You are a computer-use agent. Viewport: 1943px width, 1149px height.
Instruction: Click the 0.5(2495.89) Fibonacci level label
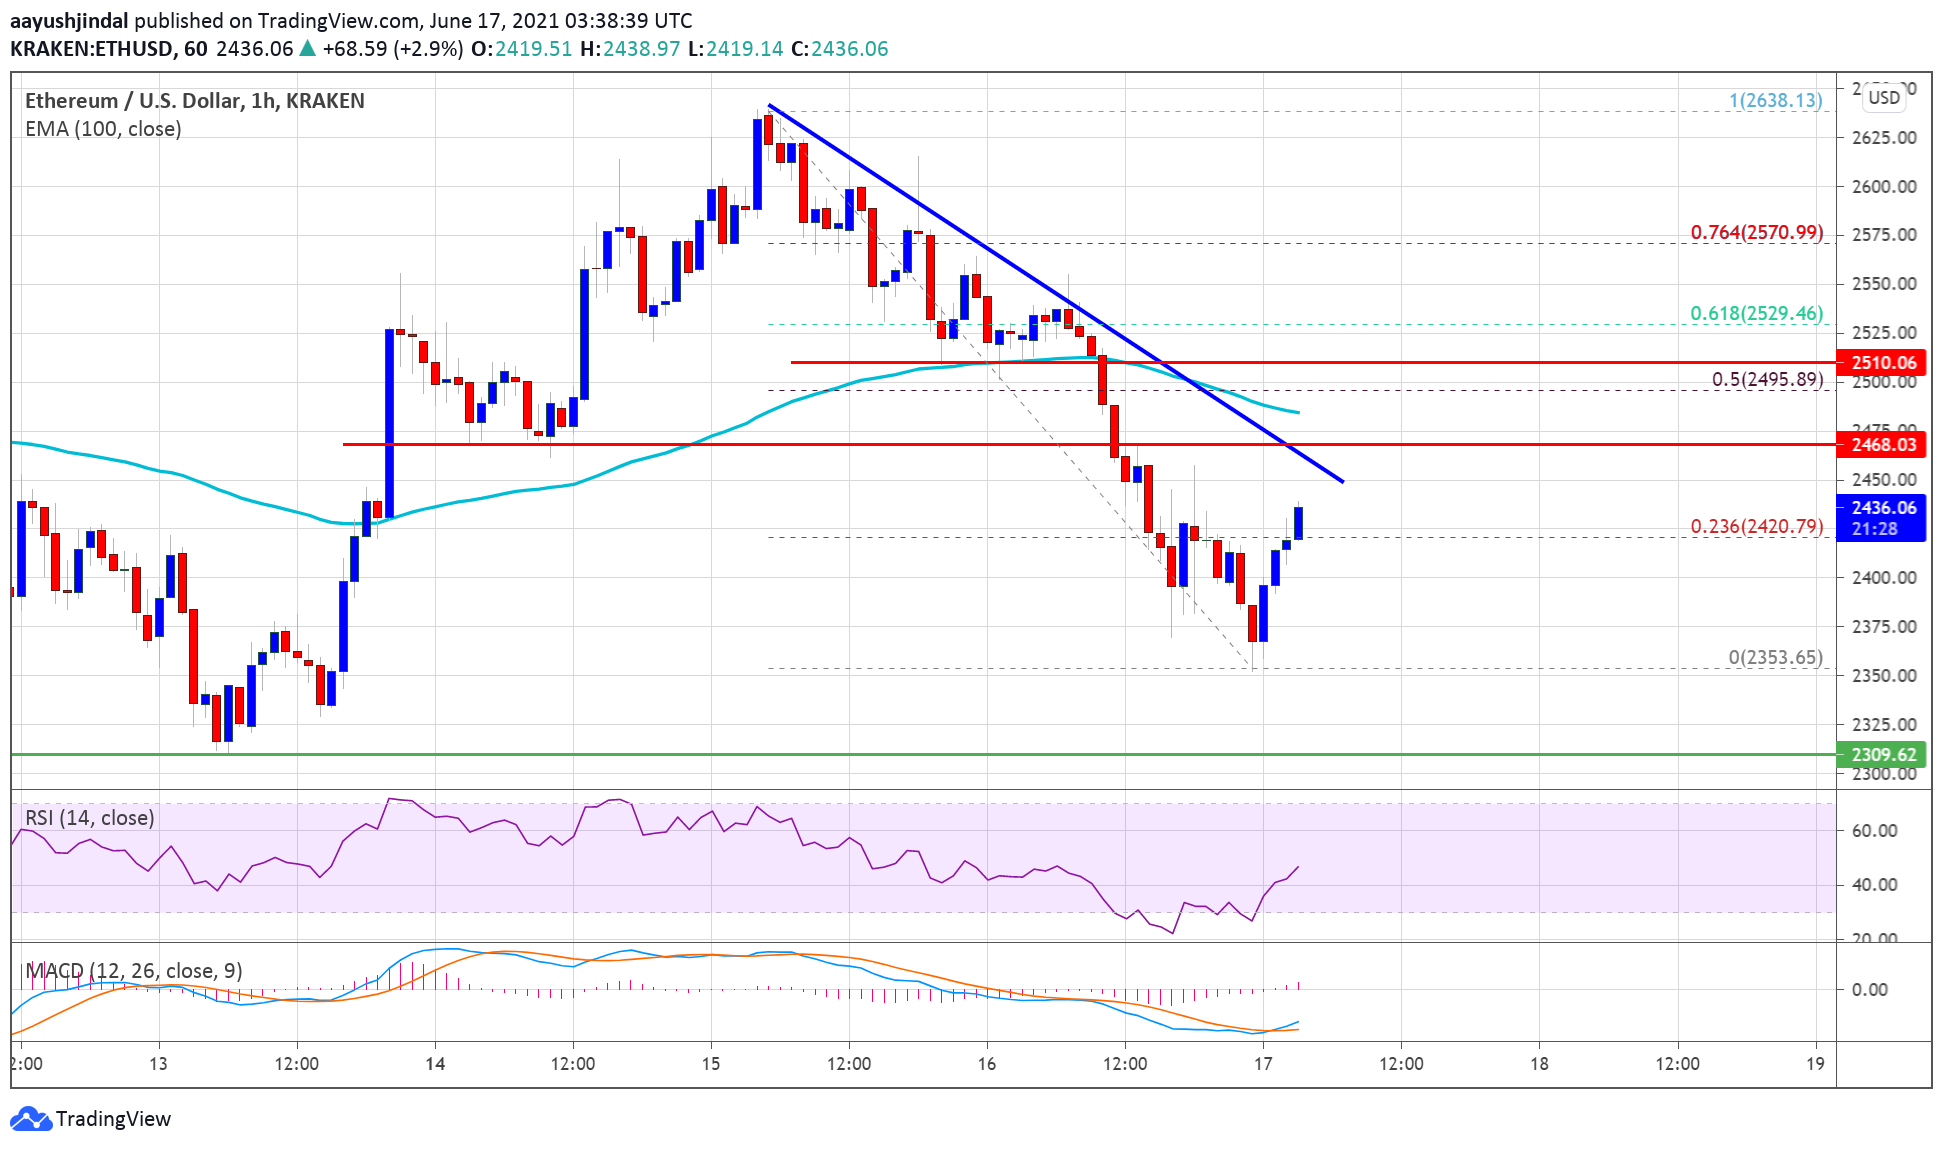(1767, 380)
